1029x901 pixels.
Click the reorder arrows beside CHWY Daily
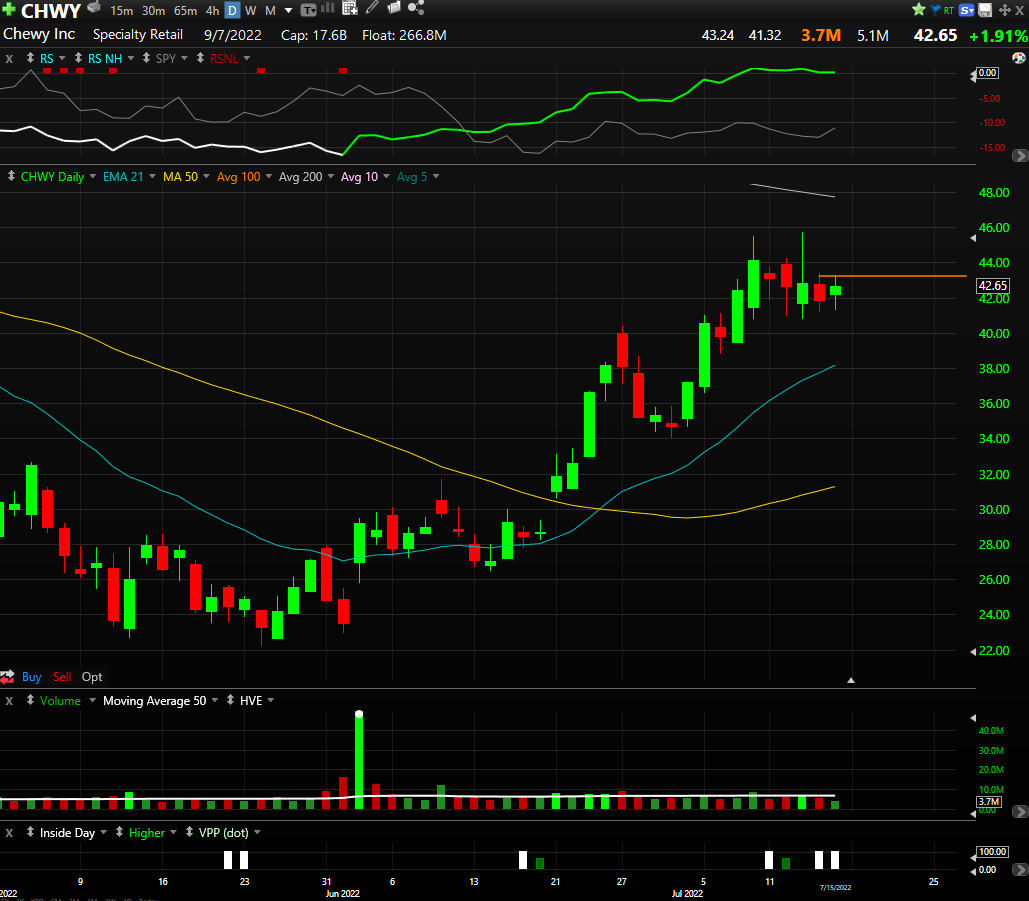coord(11,176)
